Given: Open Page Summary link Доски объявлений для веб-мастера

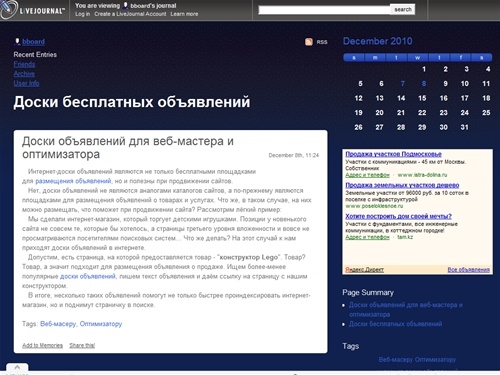Looking at the screenshot, I should pos(406,309).
